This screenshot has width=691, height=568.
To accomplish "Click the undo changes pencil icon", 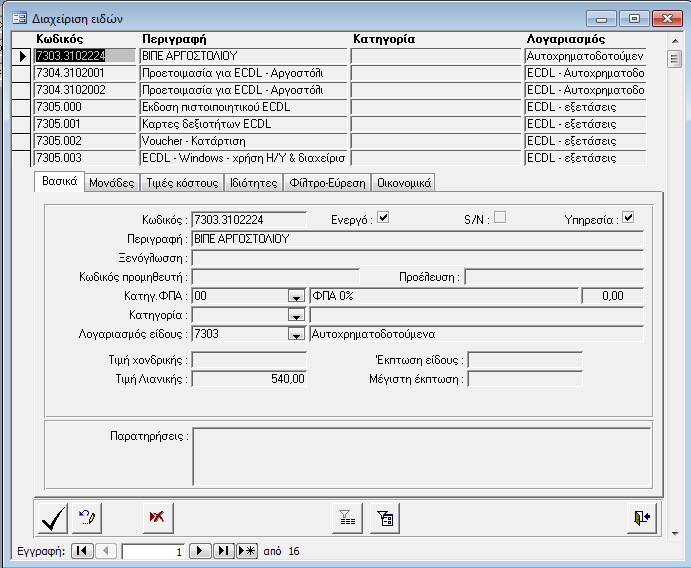I will (x=87, y=517).
